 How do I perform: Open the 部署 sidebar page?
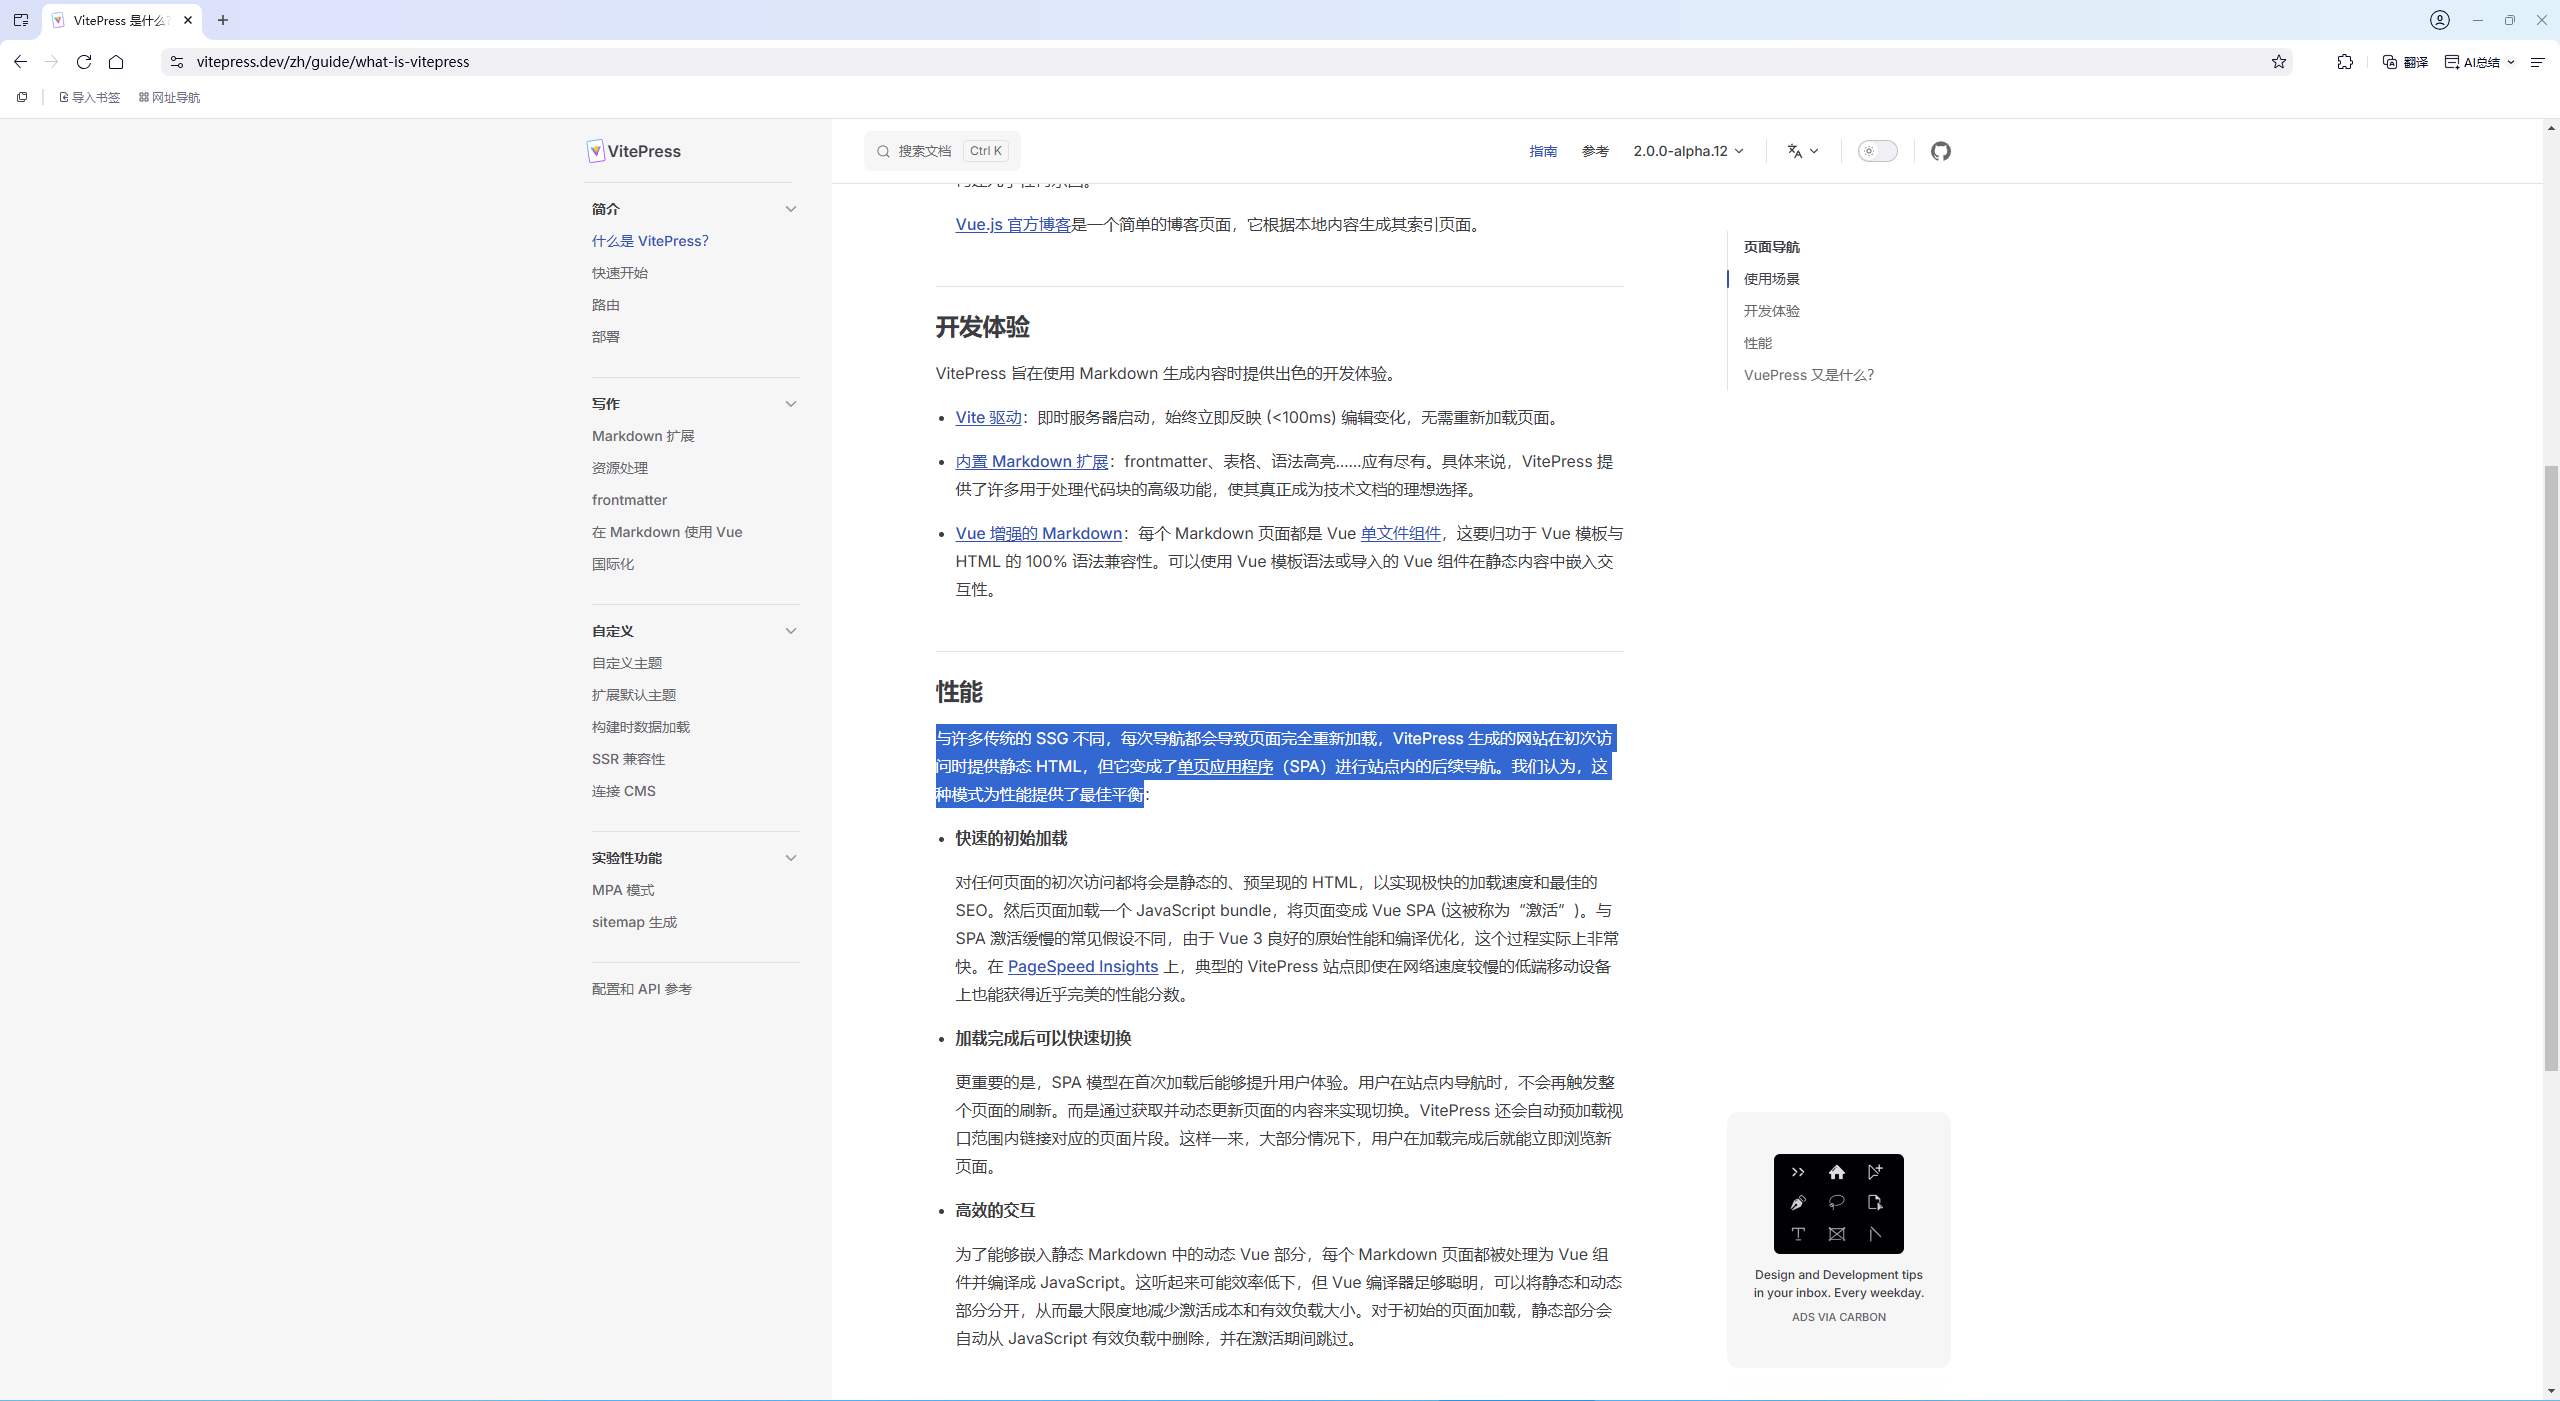606,337
